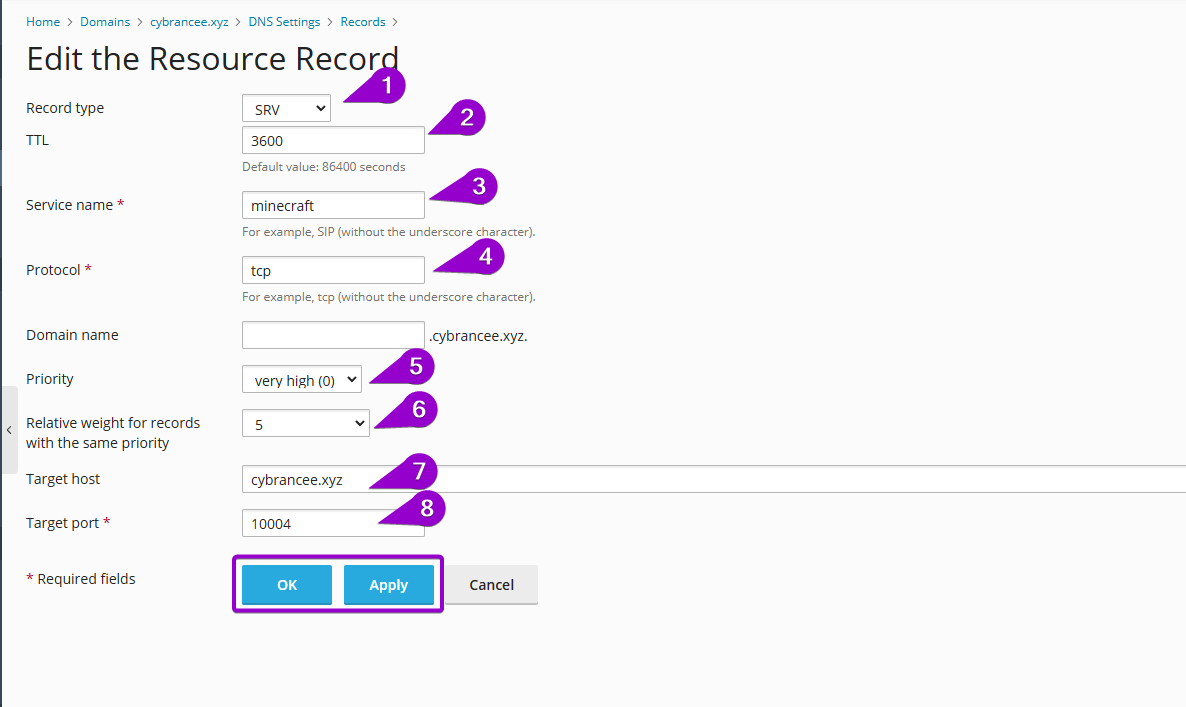Open the Domains breadcrumb link
1186x707 pixels.
(105, 21)
